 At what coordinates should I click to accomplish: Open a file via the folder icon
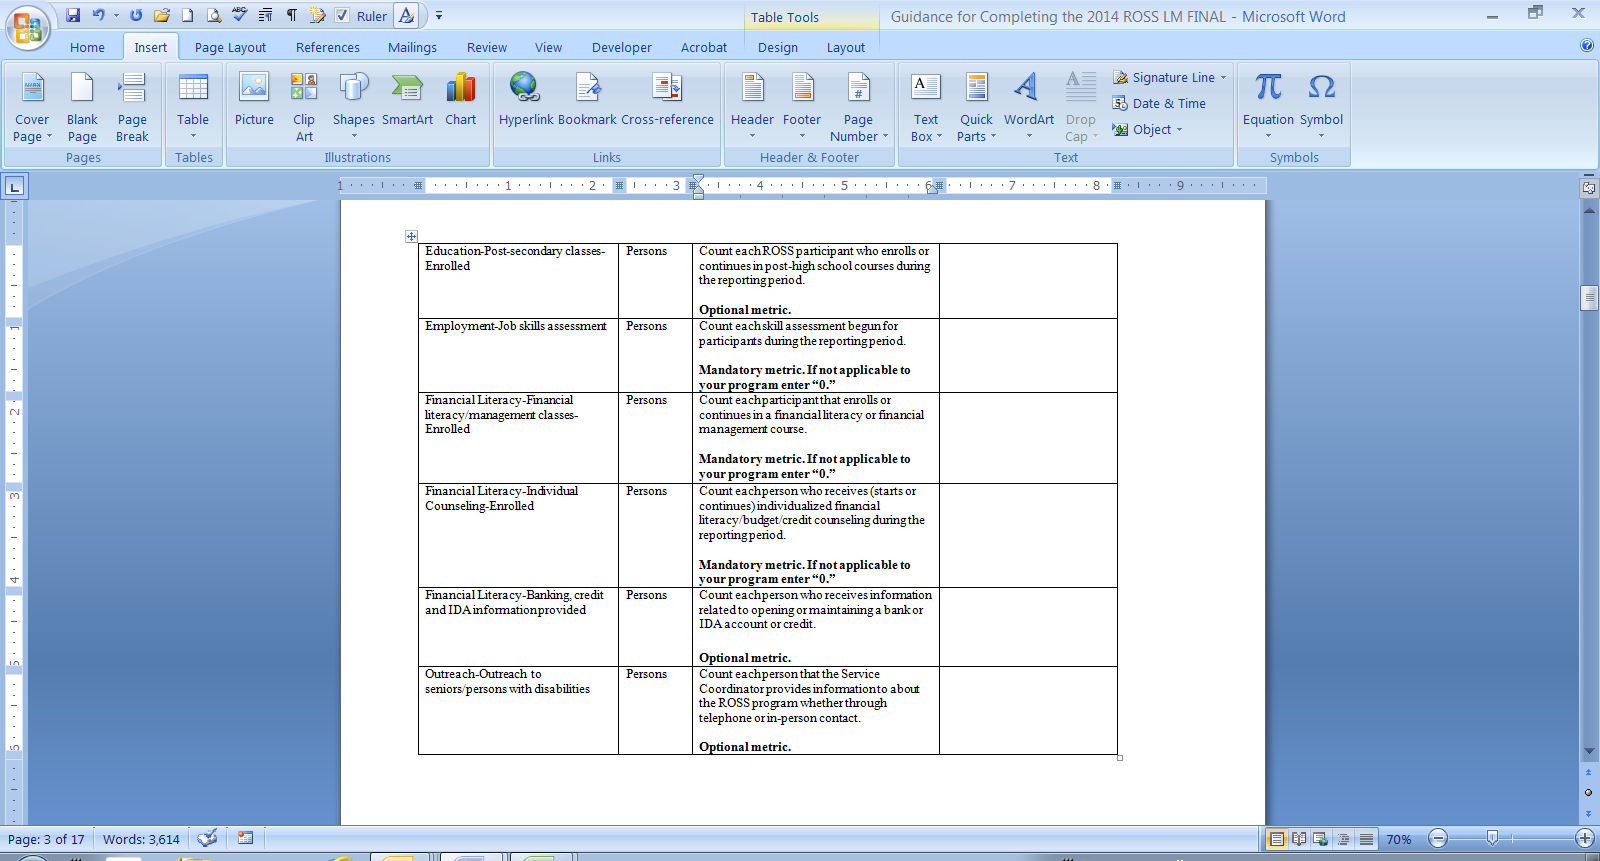tap(162, 15)
